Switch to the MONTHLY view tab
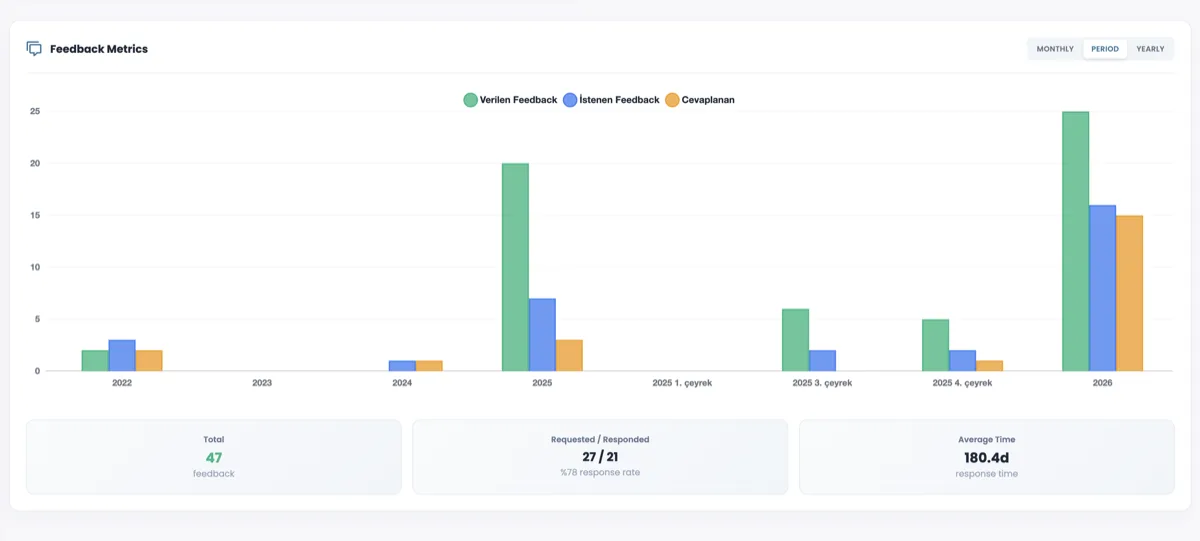The width and height of the screenshot is (1200, 541). point(1055,49)
